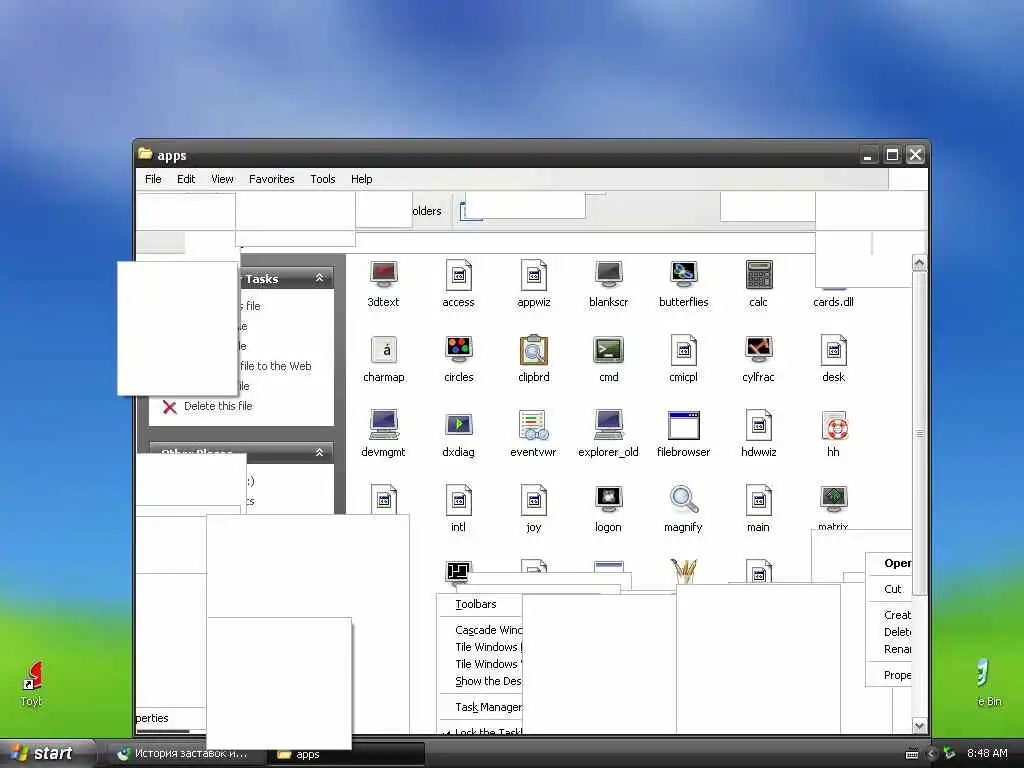
Task: Select the cmicpl file icon
Action: coord(684,349)
